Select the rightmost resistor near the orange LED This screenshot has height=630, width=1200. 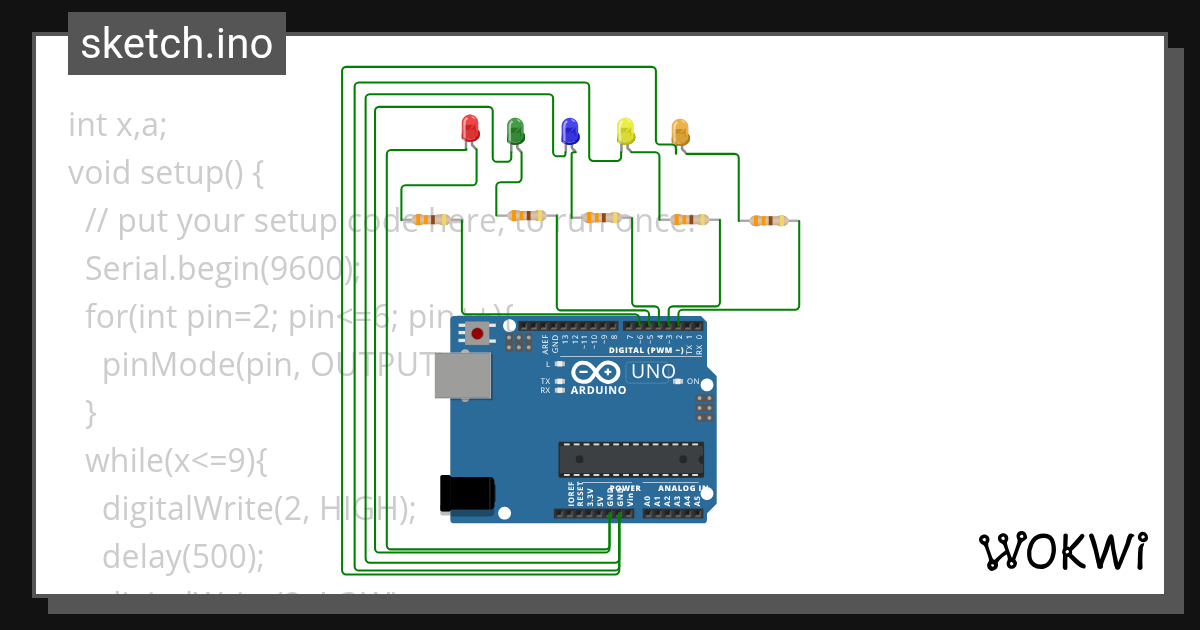pyautogui.click(x=768, y=222)
